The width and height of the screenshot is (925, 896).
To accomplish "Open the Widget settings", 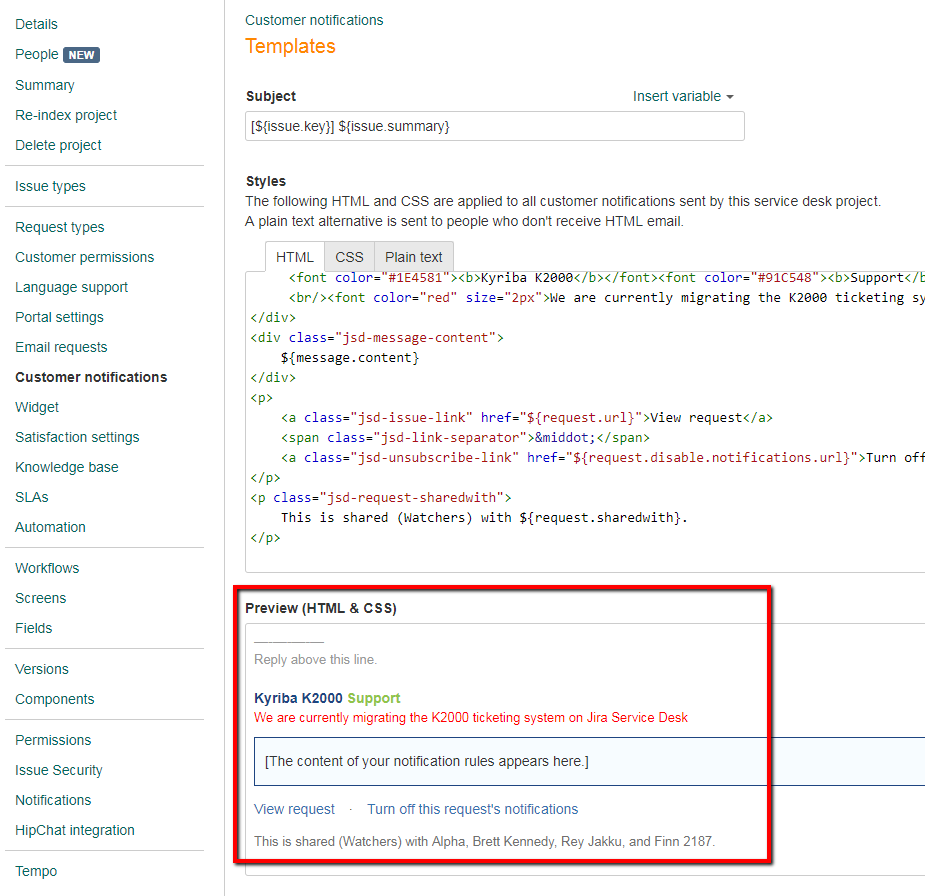I will click(36, 407).
